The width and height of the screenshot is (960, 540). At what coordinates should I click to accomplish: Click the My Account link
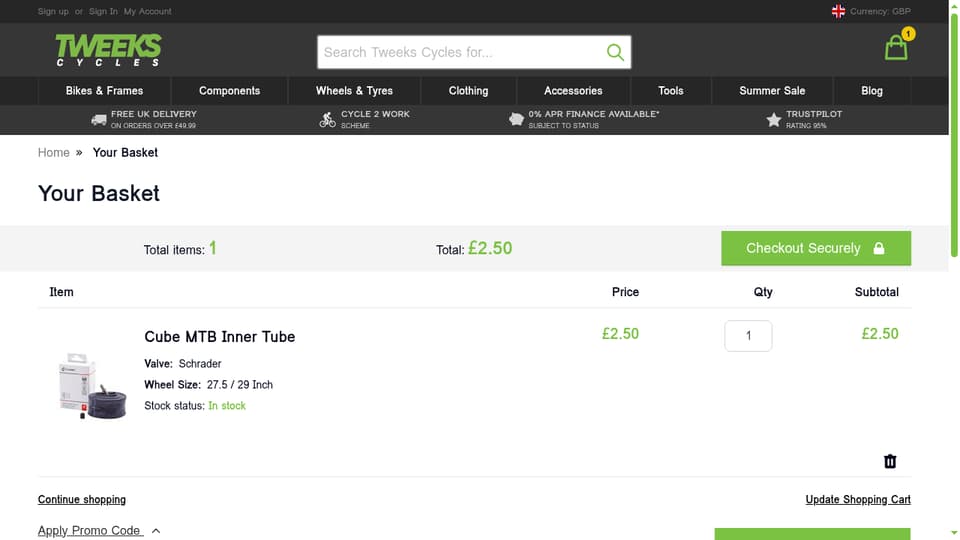pos(148,11)
